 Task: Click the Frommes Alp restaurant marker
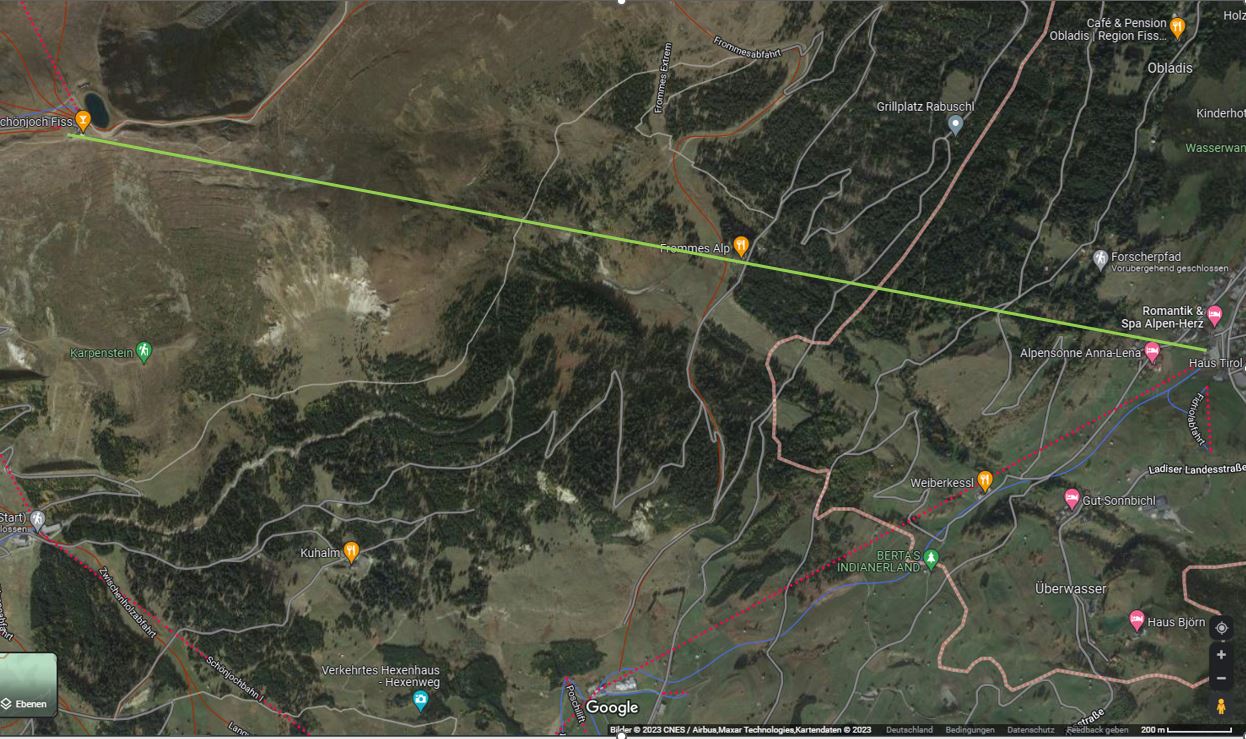click(741, 245)
